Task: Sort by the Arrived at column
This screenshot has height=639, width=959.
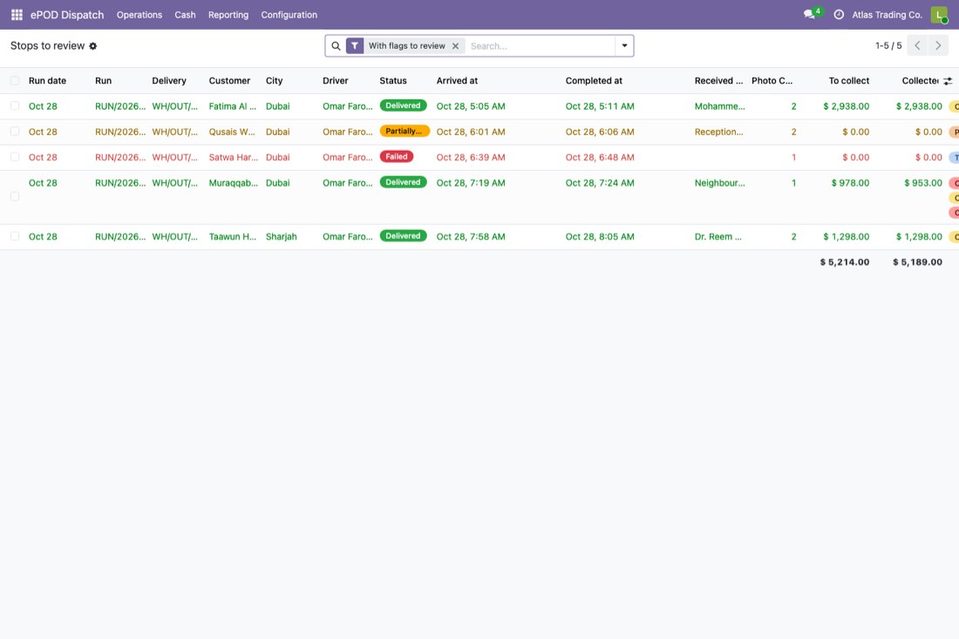Action: click(457, 81)
